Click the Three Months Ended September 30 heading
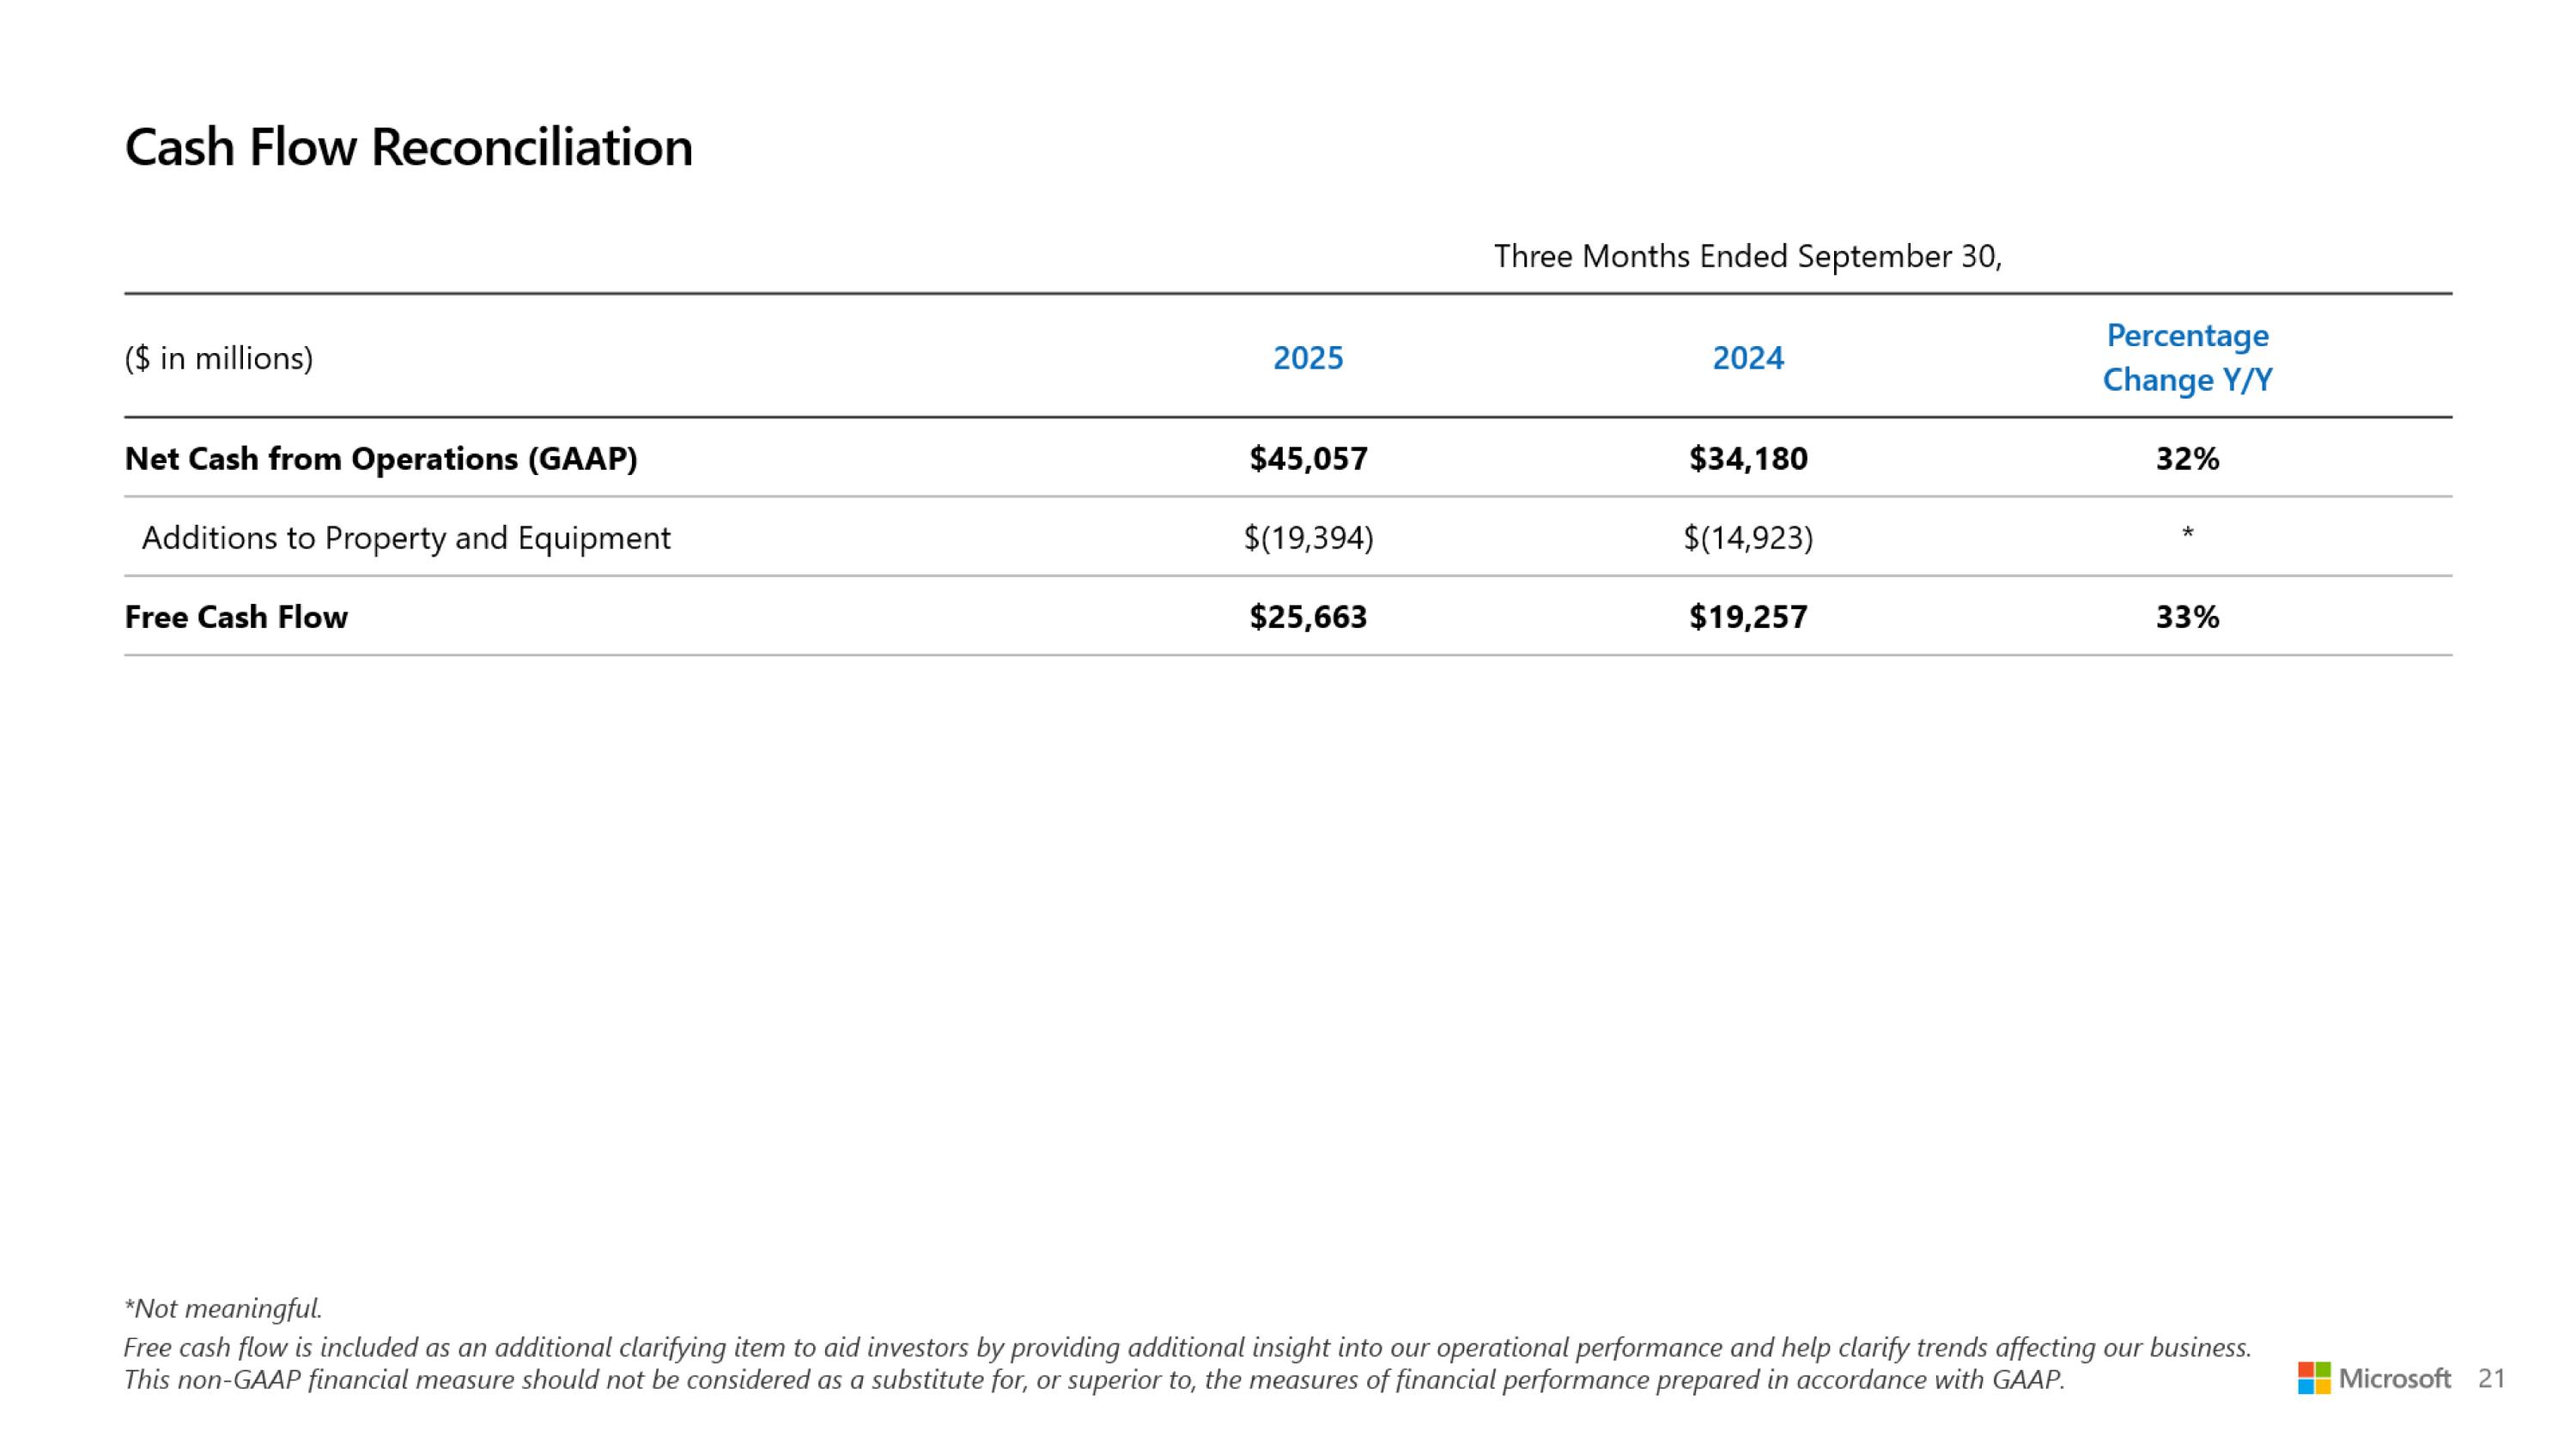This screenshot has width=2576, height=1449. 1747,257
